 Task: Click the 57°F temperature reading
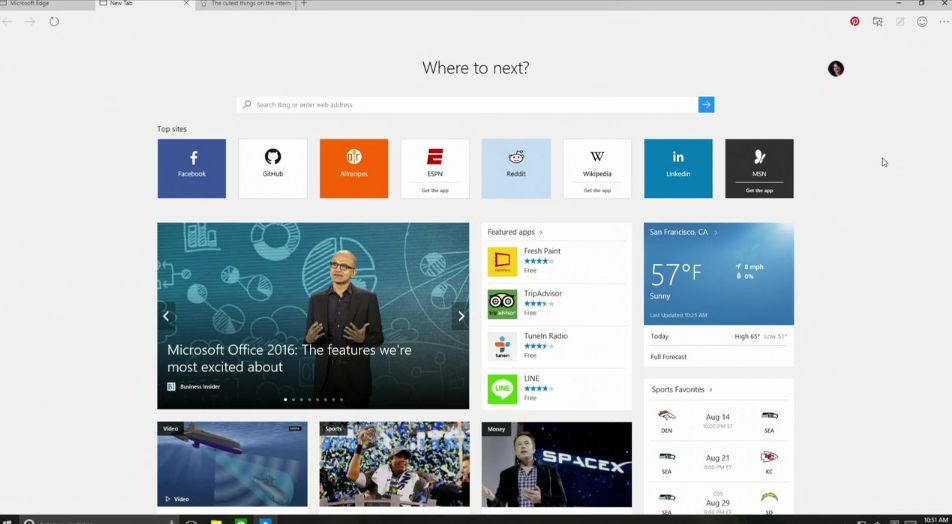point(676,274)
